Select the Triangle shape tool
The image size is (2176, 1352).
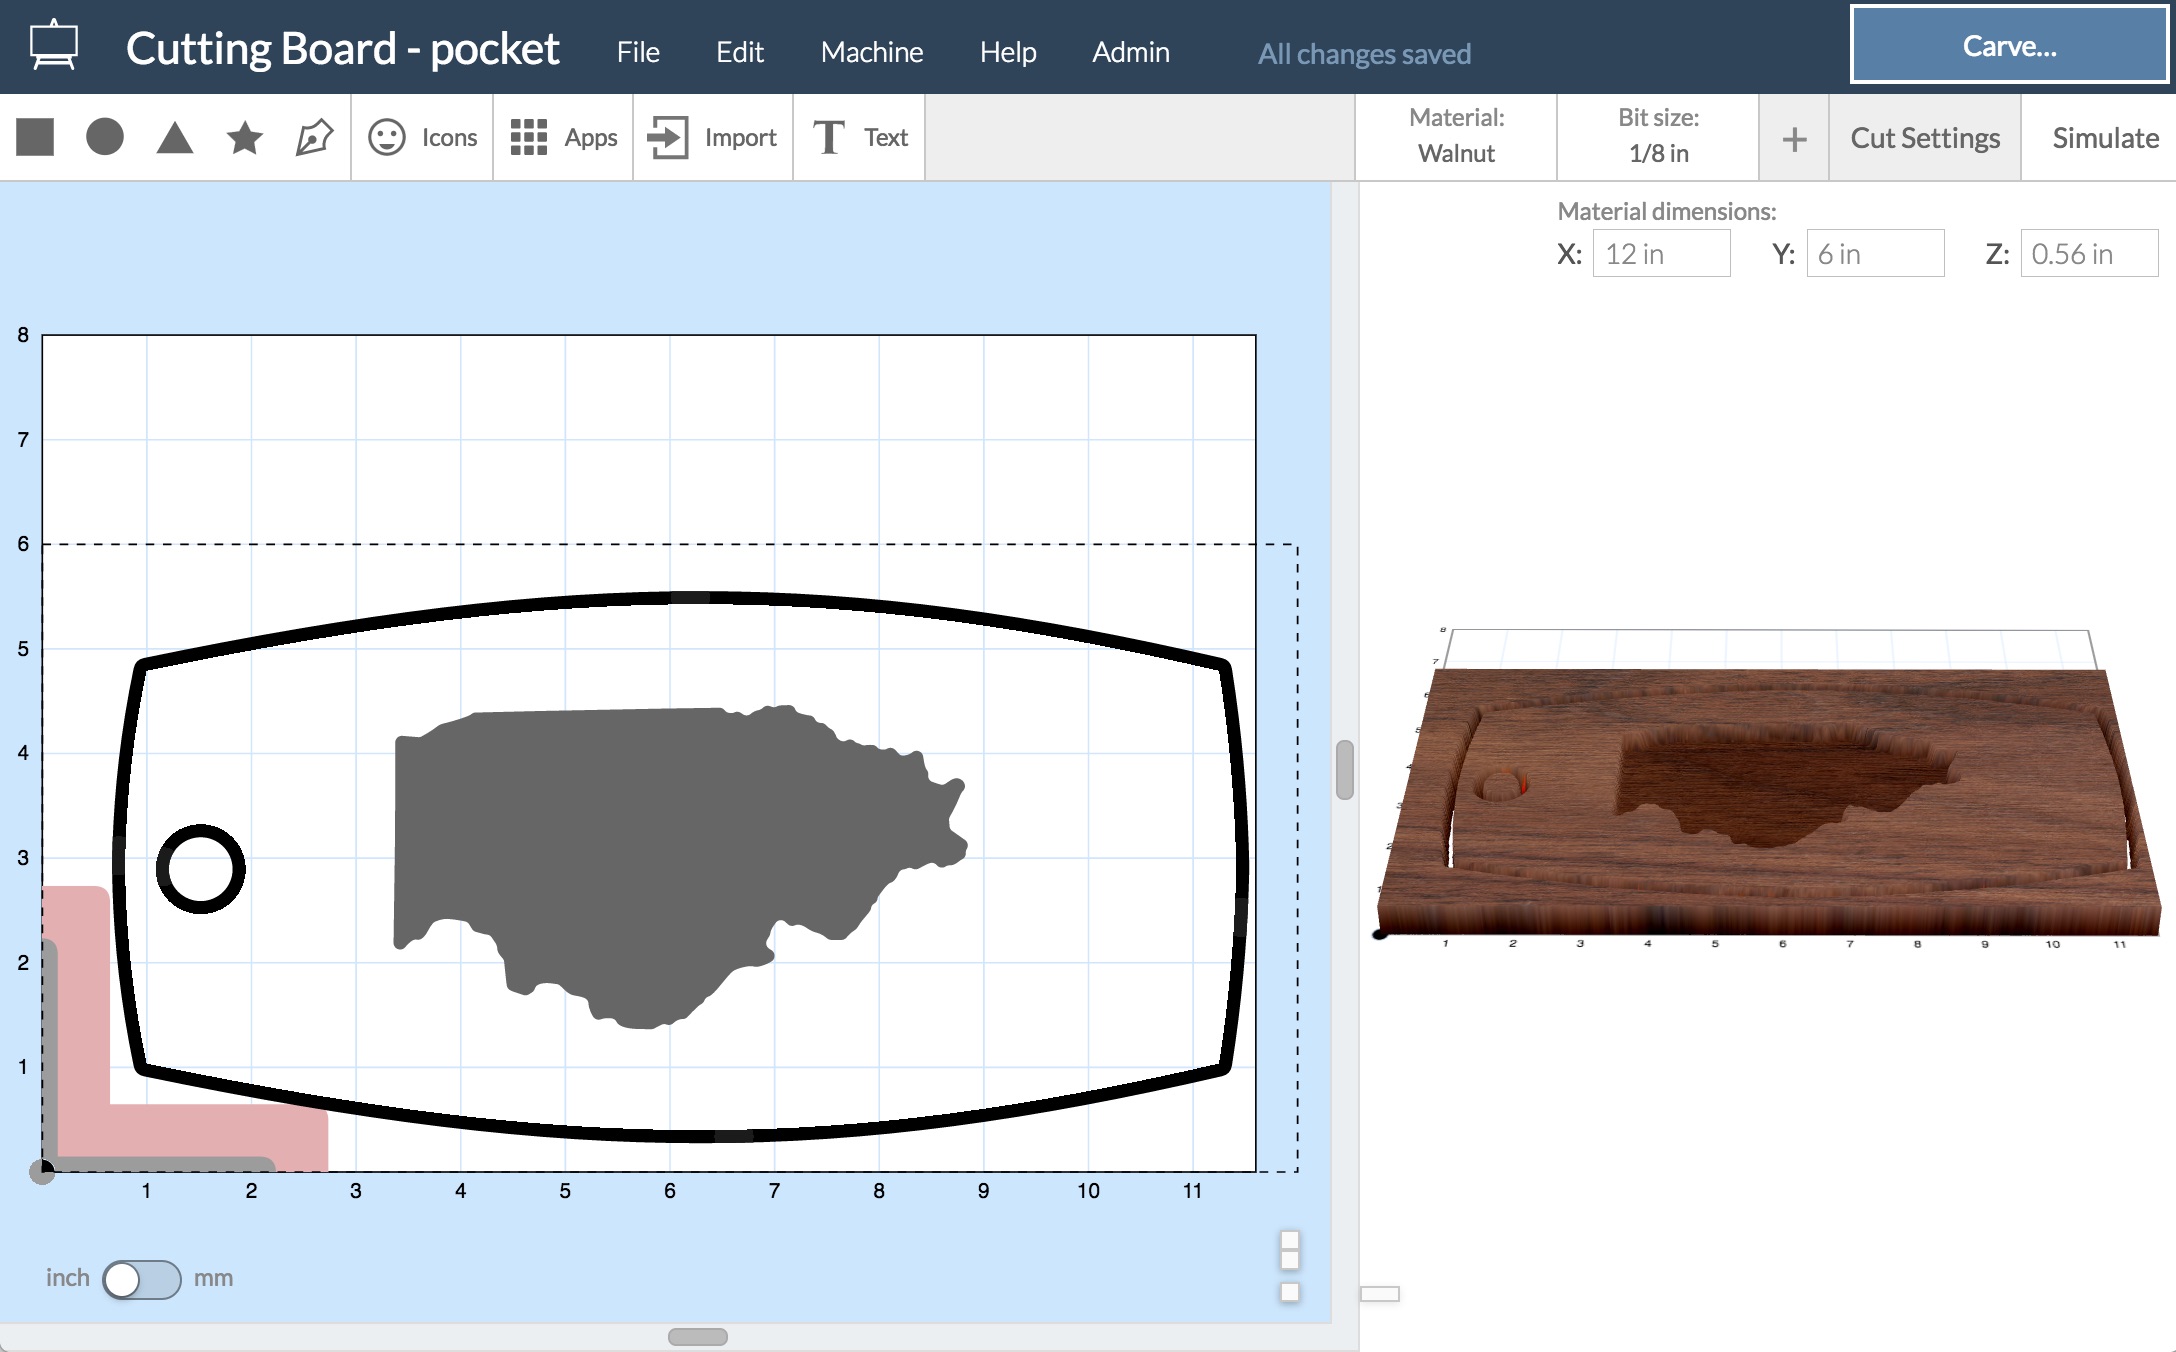(x=175, y=137)
